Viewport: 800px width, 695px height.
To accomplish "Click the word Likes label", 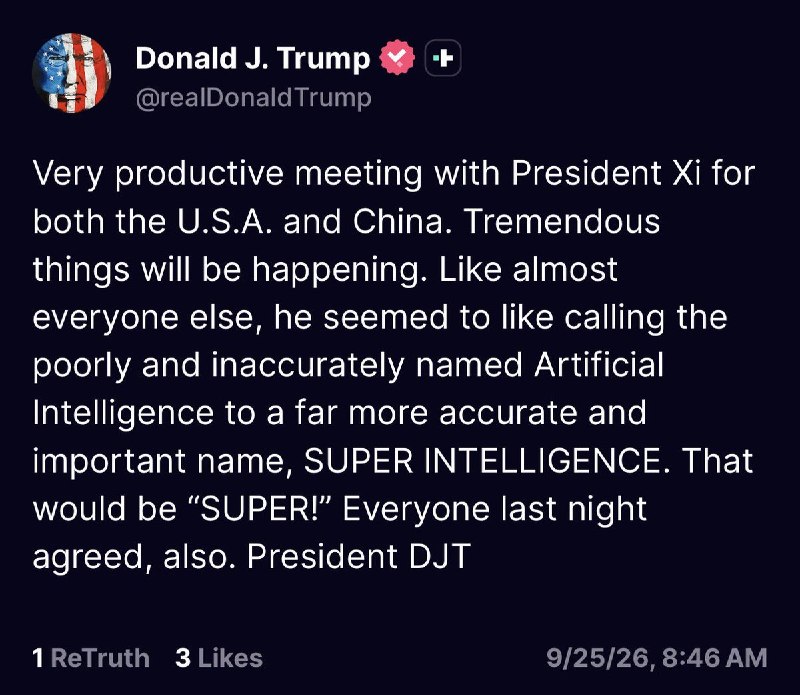I will pos(230,658).
